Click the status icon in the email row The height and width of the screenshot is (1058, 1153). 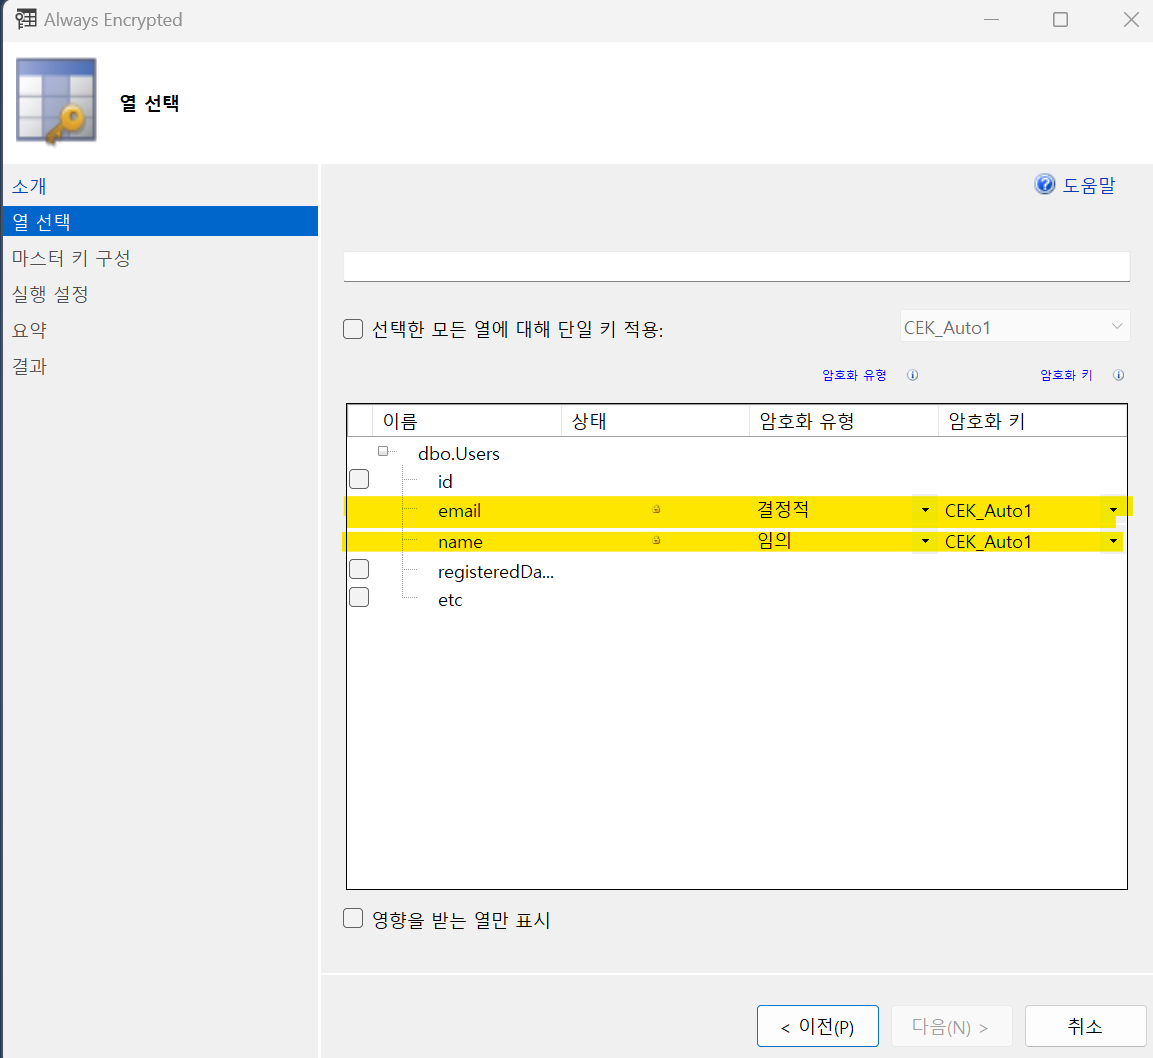point(657,510)
